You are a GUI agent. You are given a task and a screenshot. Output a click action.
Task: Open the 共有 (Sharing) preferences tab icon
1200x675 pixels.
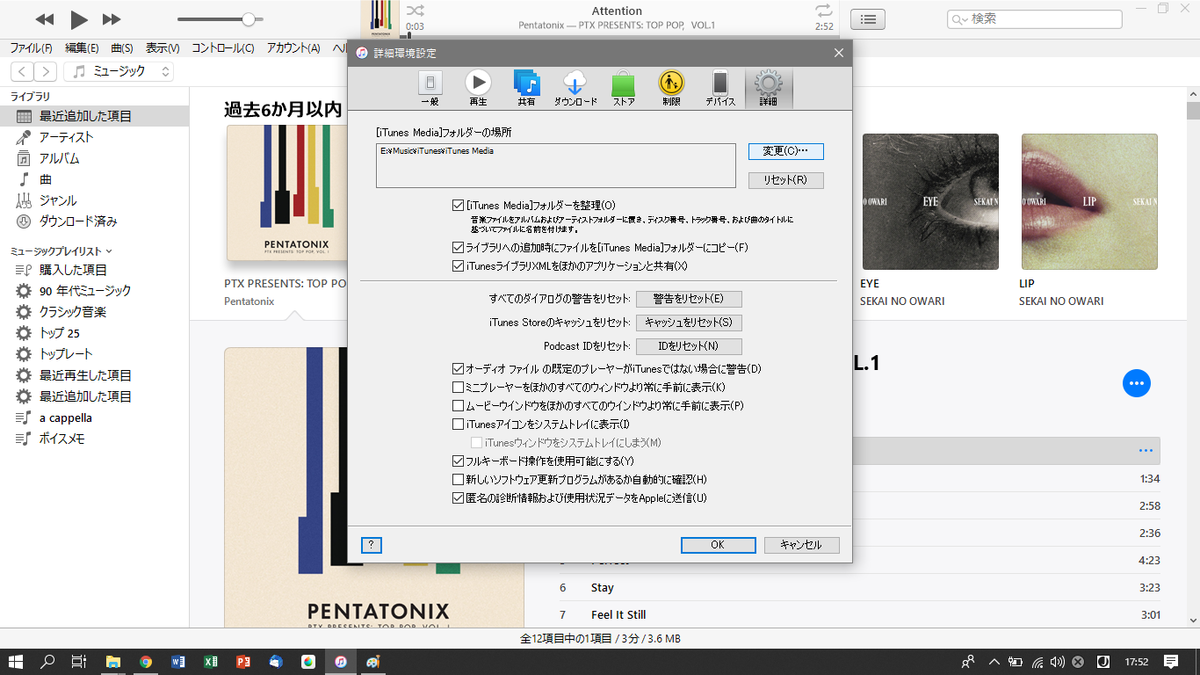click(x=526, y=88)
